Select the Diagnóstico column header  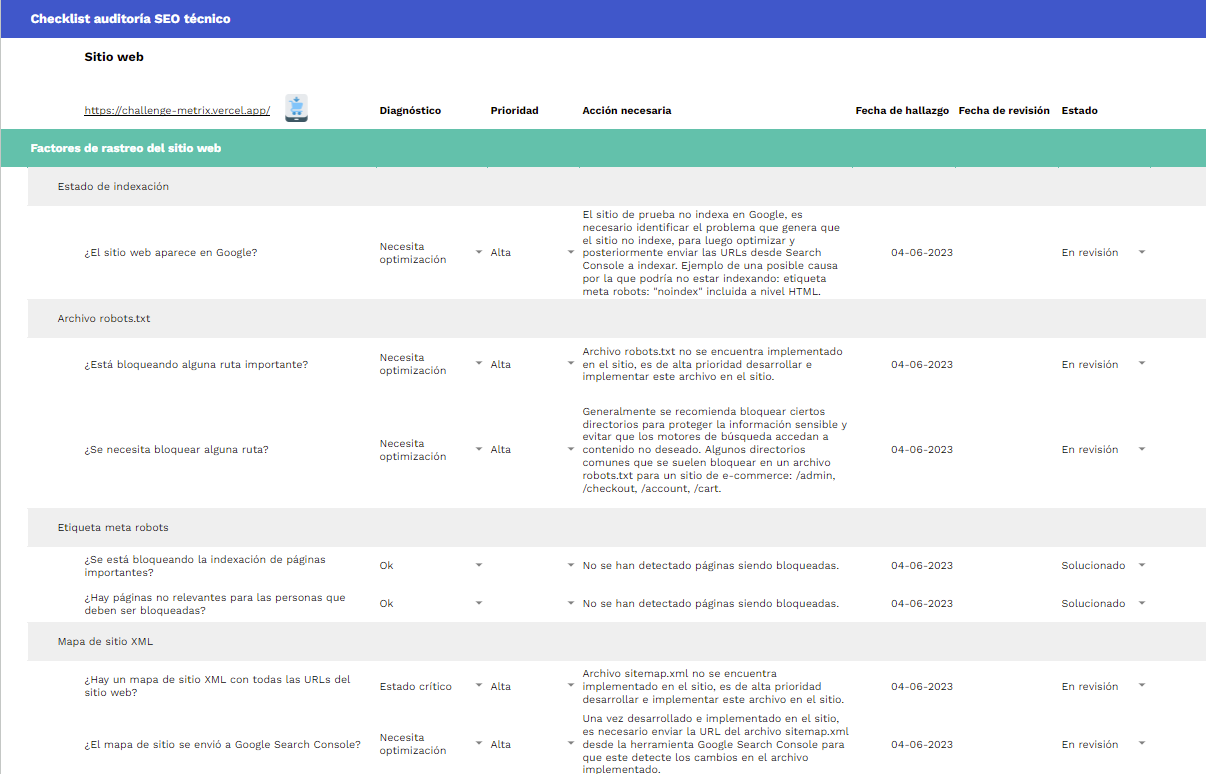410,111
